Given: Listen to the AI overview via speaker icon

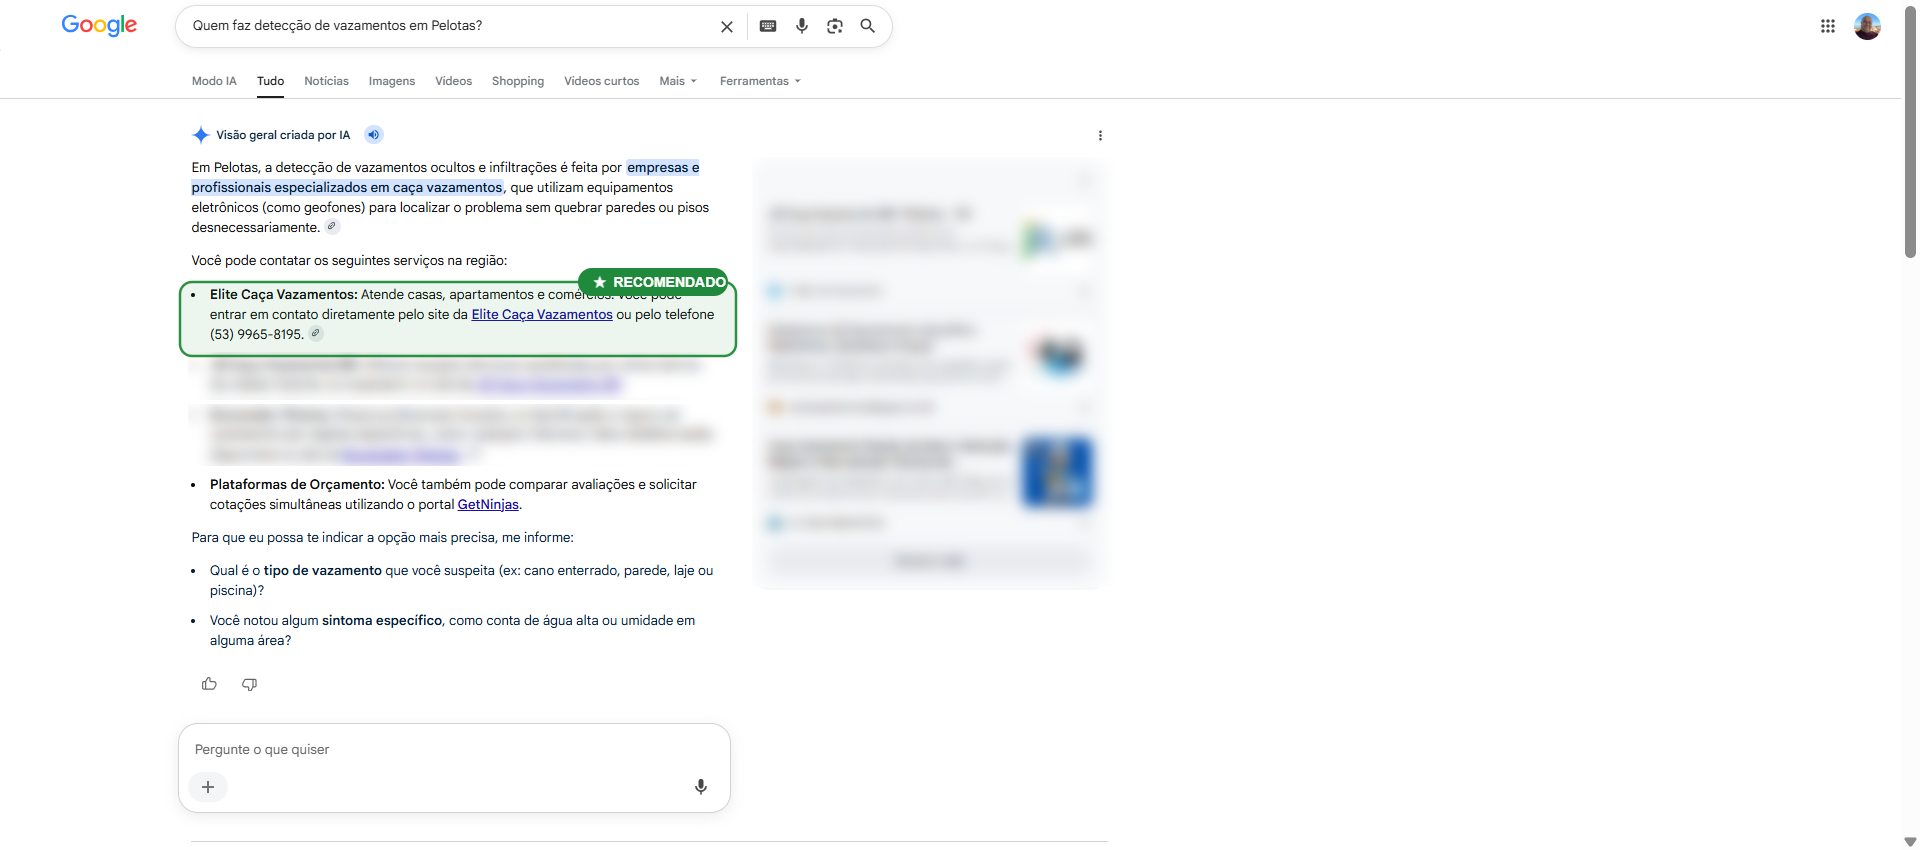Looking at the screenshot, I should [373, 135].
